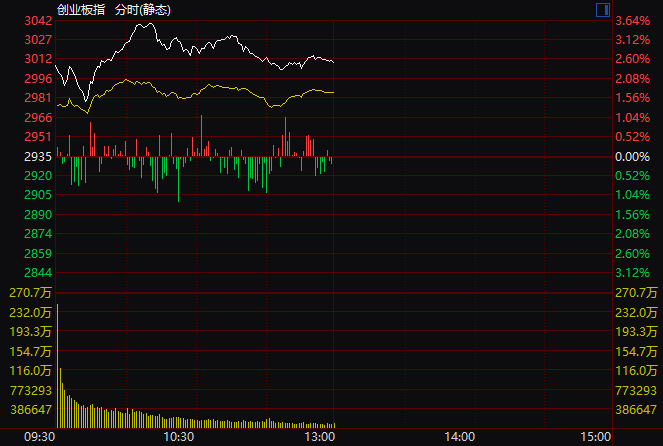Click the 2844 lowest price label
The image size is (663, 446).
(37, 273)
